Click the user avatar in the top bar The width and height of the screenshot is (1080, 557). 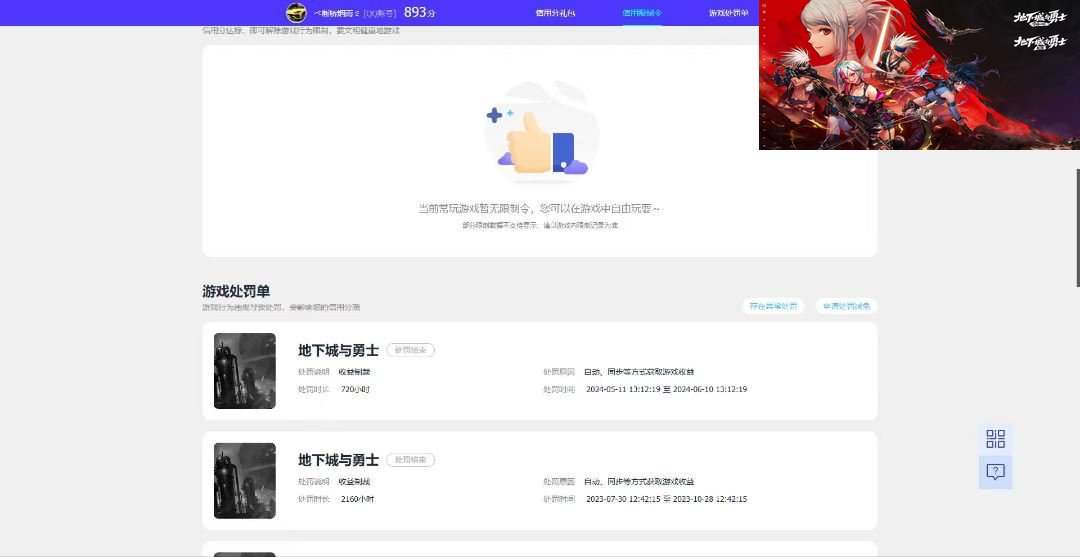tap(296, 12)
